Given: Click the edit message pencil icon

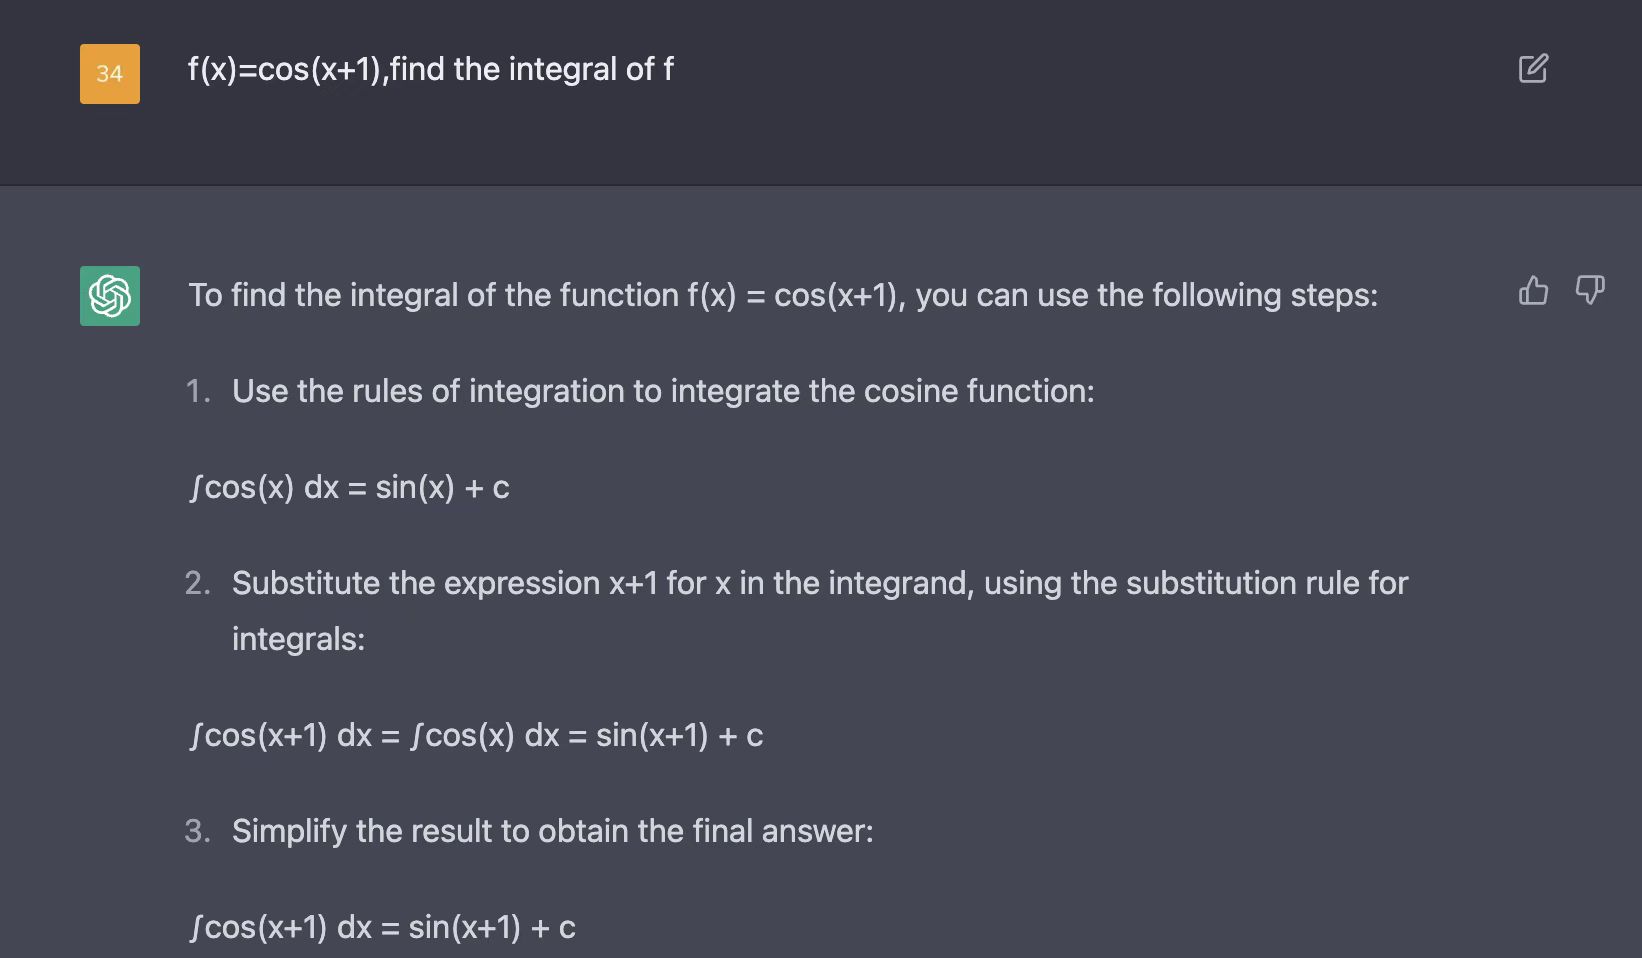Looking at the screenshot, I should pyautogui.click(x=1533, y=68).
